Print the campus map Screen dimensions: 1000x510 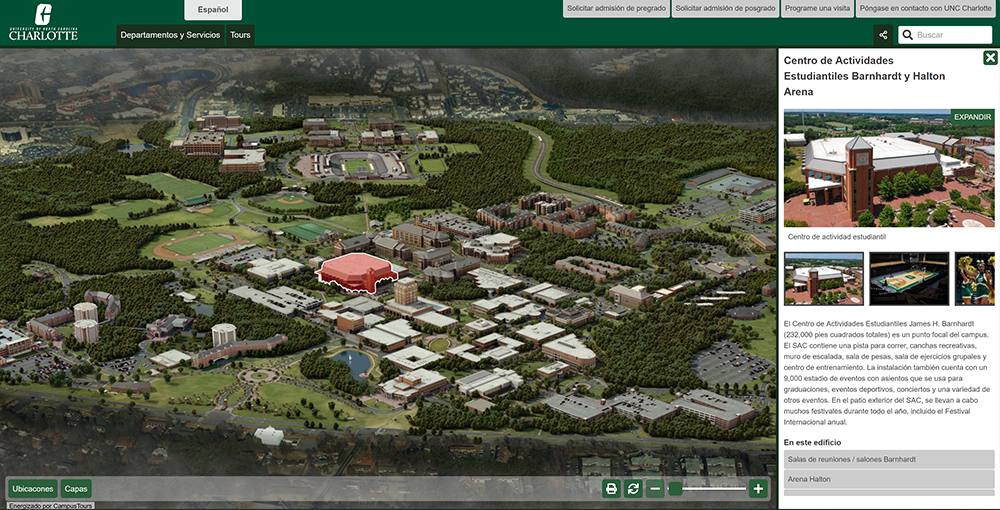(x=612, y=489)
